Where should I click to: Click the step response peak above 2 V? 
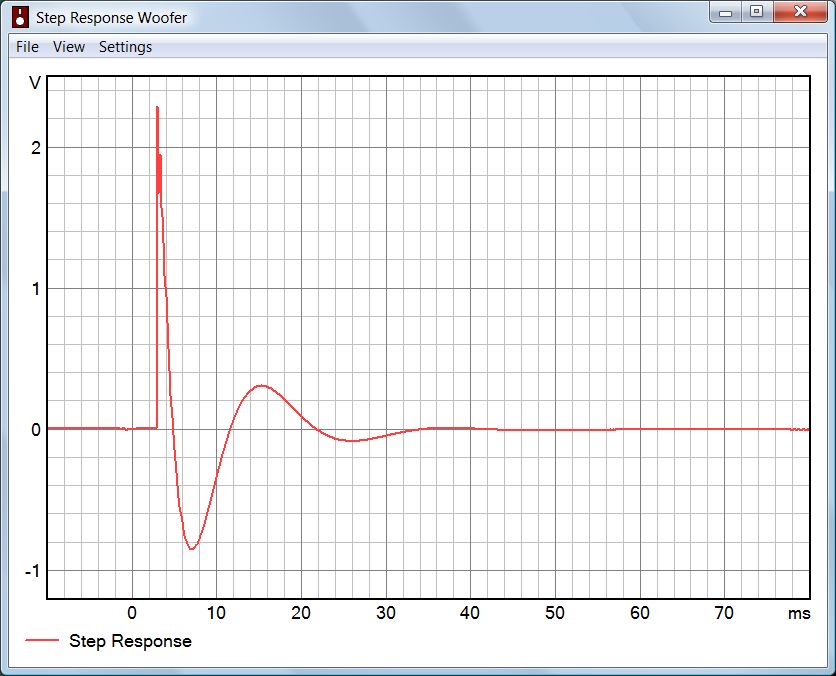click(157, 109)
